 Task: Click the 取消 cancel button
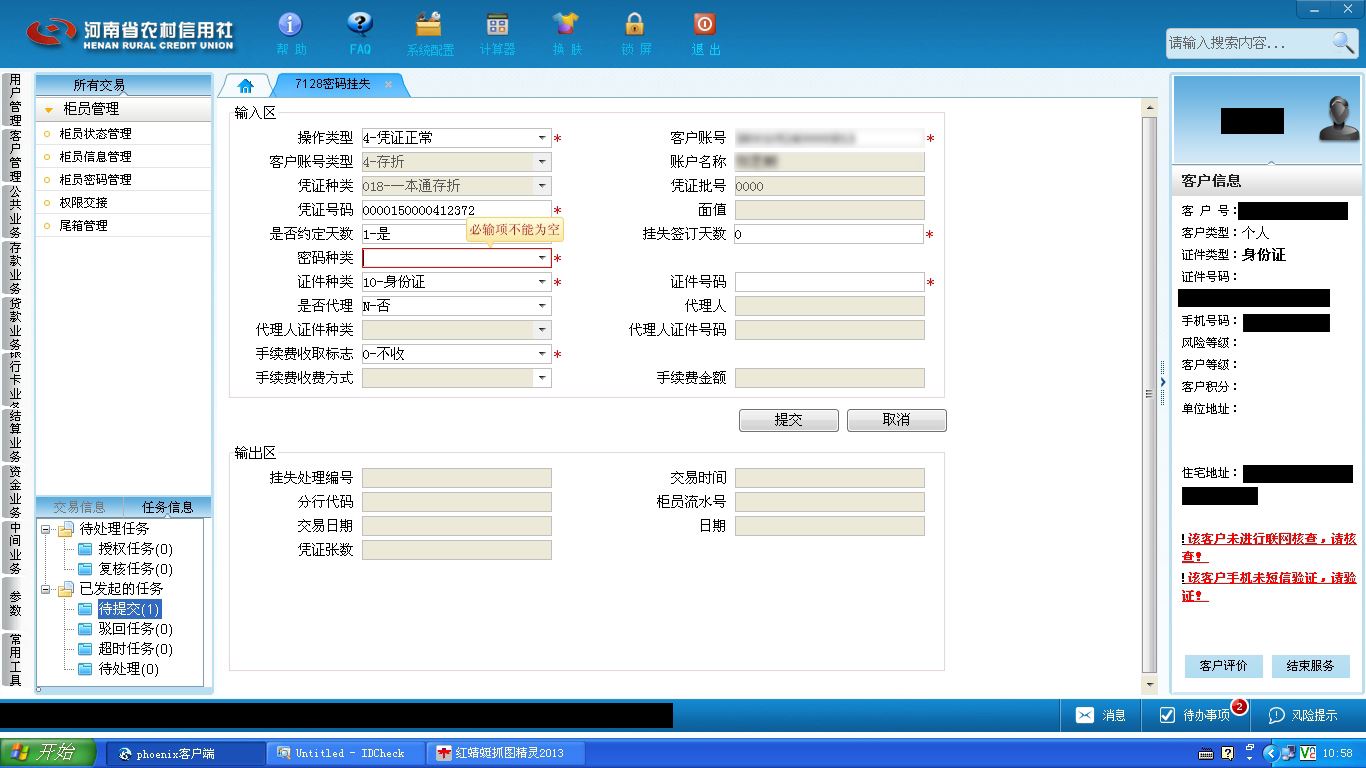pos(897,420)
